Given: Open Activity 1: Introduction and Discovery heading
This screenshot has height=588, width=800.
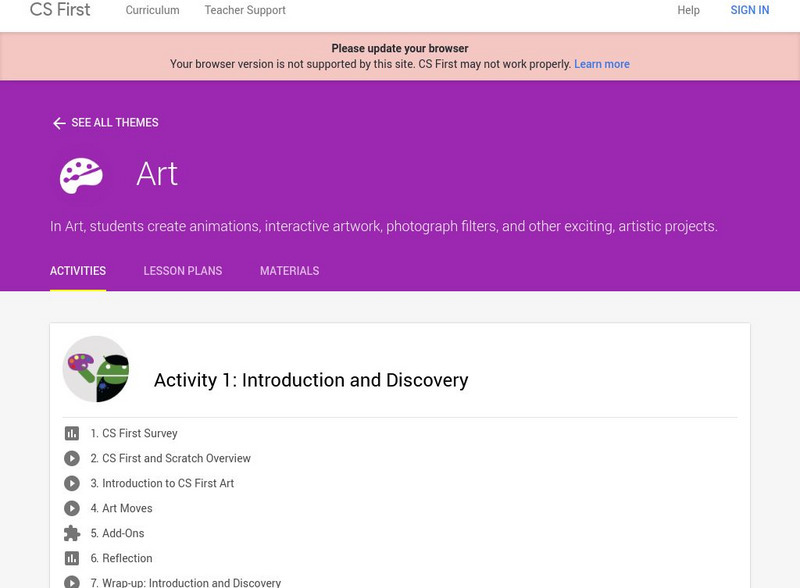Looking at the screenshot, I should [x=311, y=380].
